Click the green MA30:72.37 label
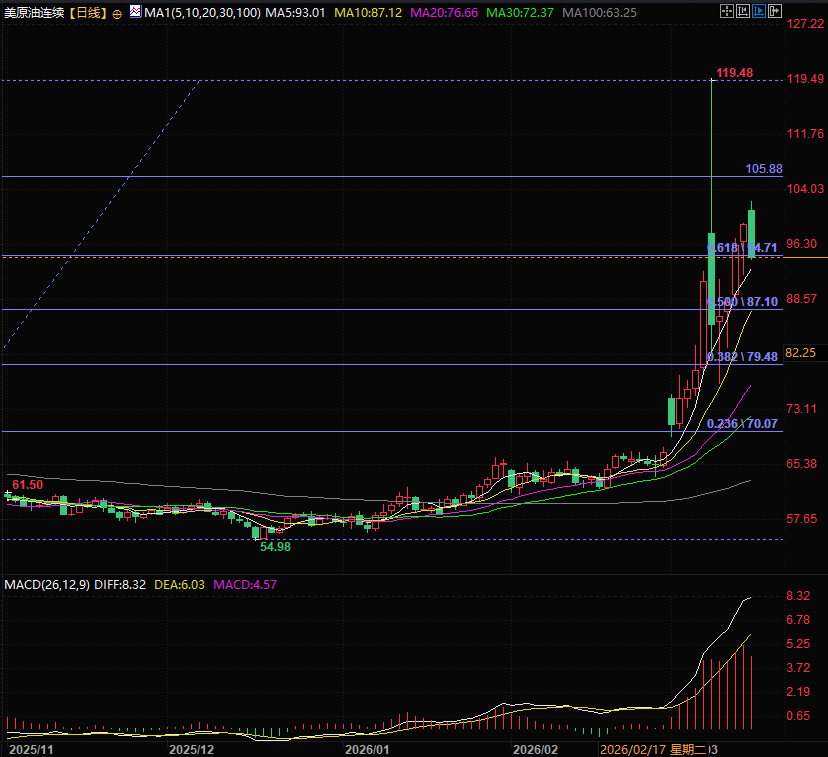This screenshot has width=828, height=757. click(x=520, y=13)
